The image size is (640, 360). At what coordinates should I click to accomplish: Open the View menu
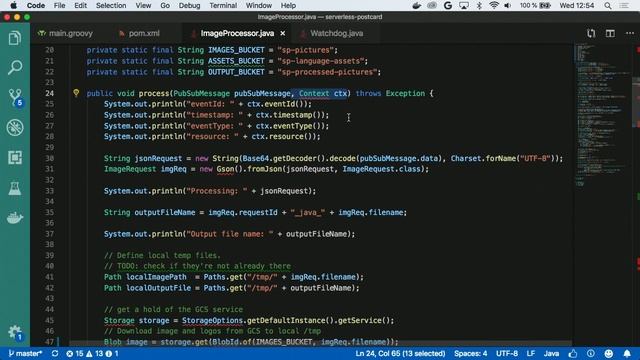coord(143,5)
